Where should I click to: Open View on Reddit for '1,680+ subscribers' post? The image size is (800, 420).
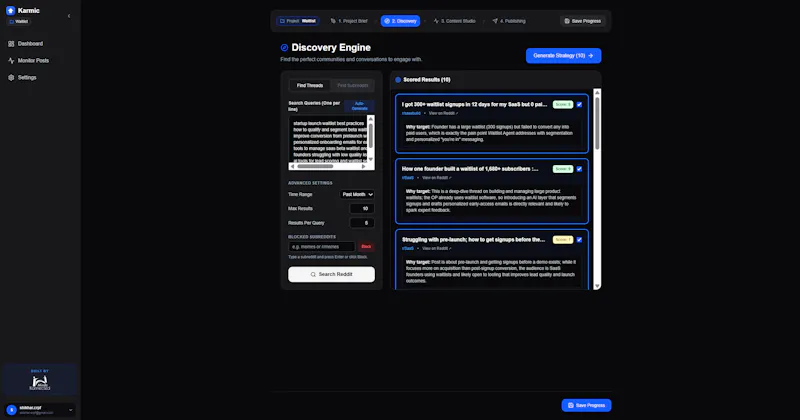[436, 178]
